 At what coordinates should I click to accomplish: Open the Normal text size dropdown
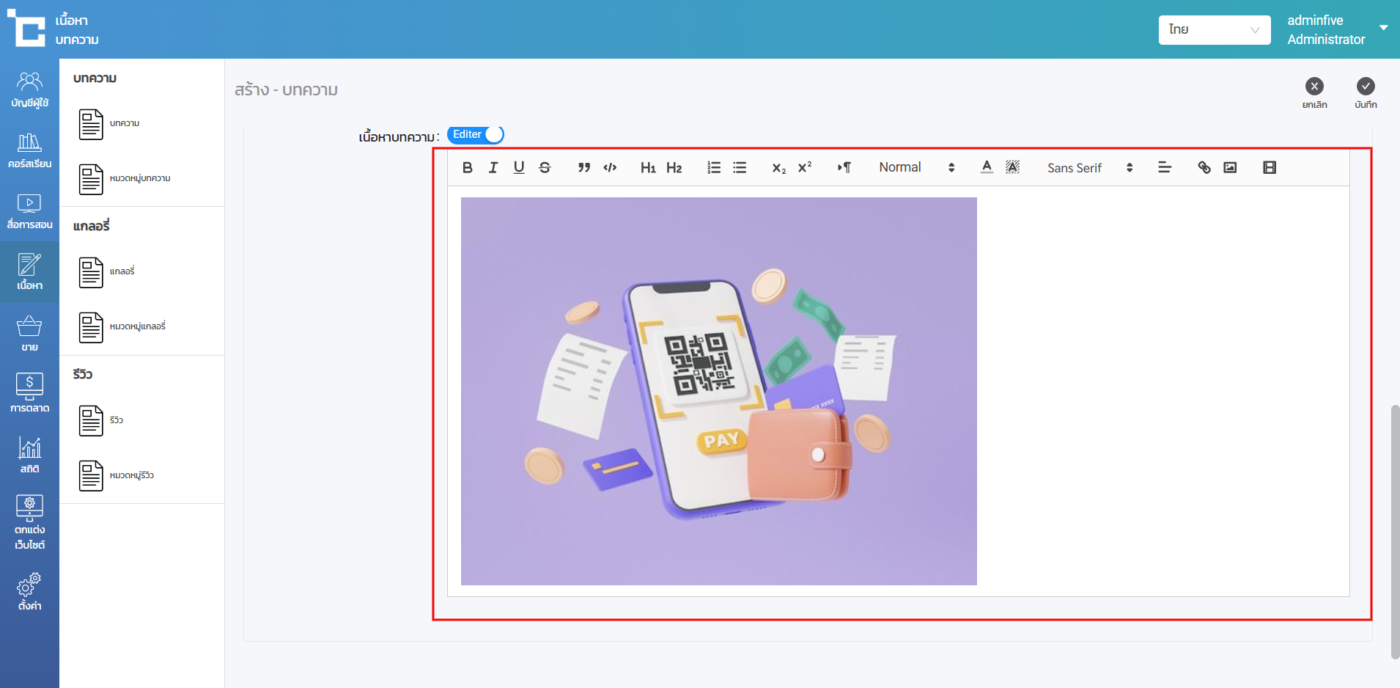917,168
